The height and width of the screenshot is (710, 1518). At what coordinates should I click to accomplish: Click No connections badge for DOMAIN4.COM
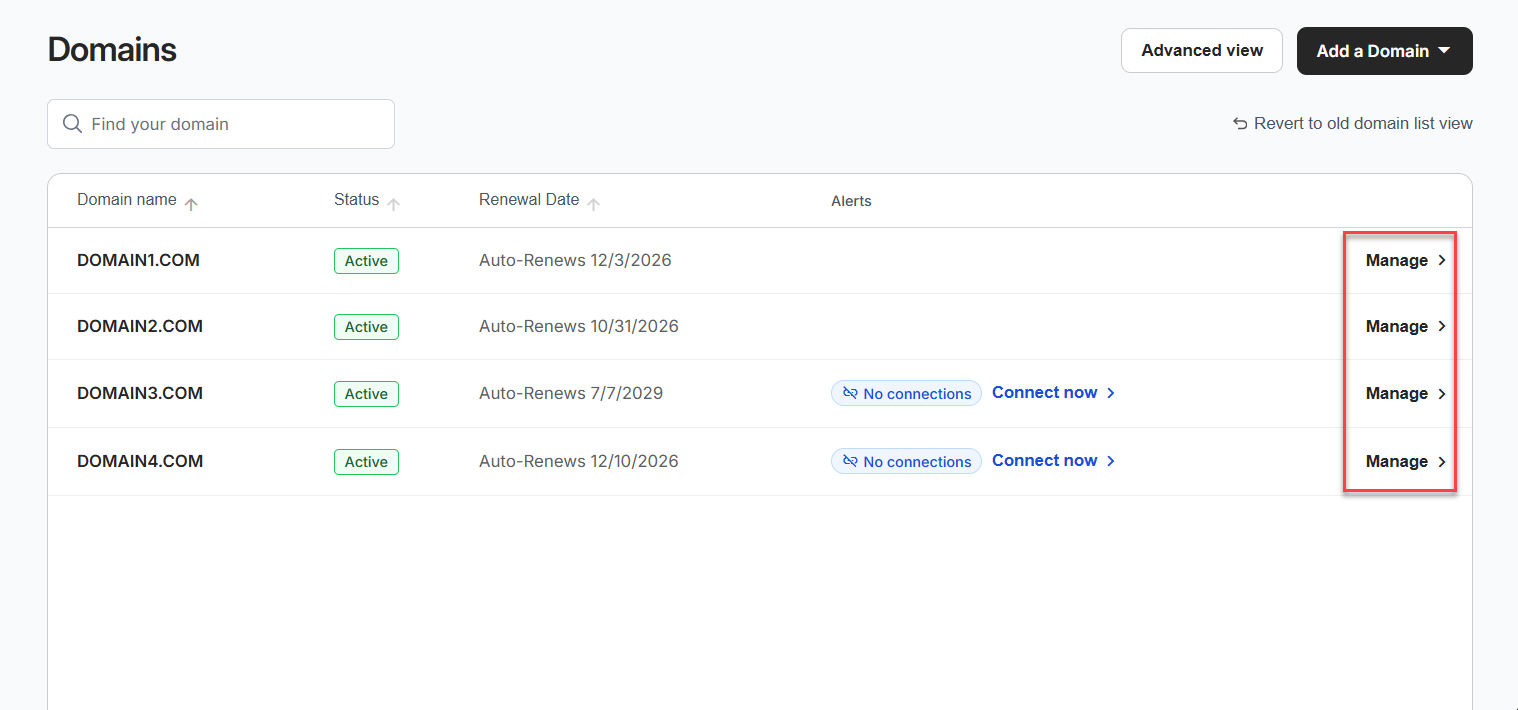(906, 461)
